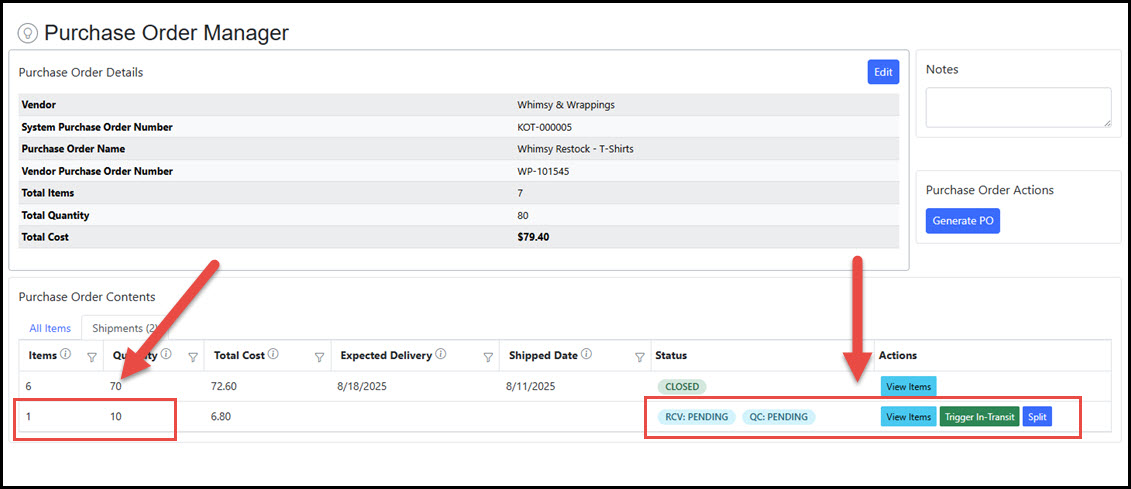Click the info icon next to Quantity column
1131x489 pixels.
(x=166, y=354)
